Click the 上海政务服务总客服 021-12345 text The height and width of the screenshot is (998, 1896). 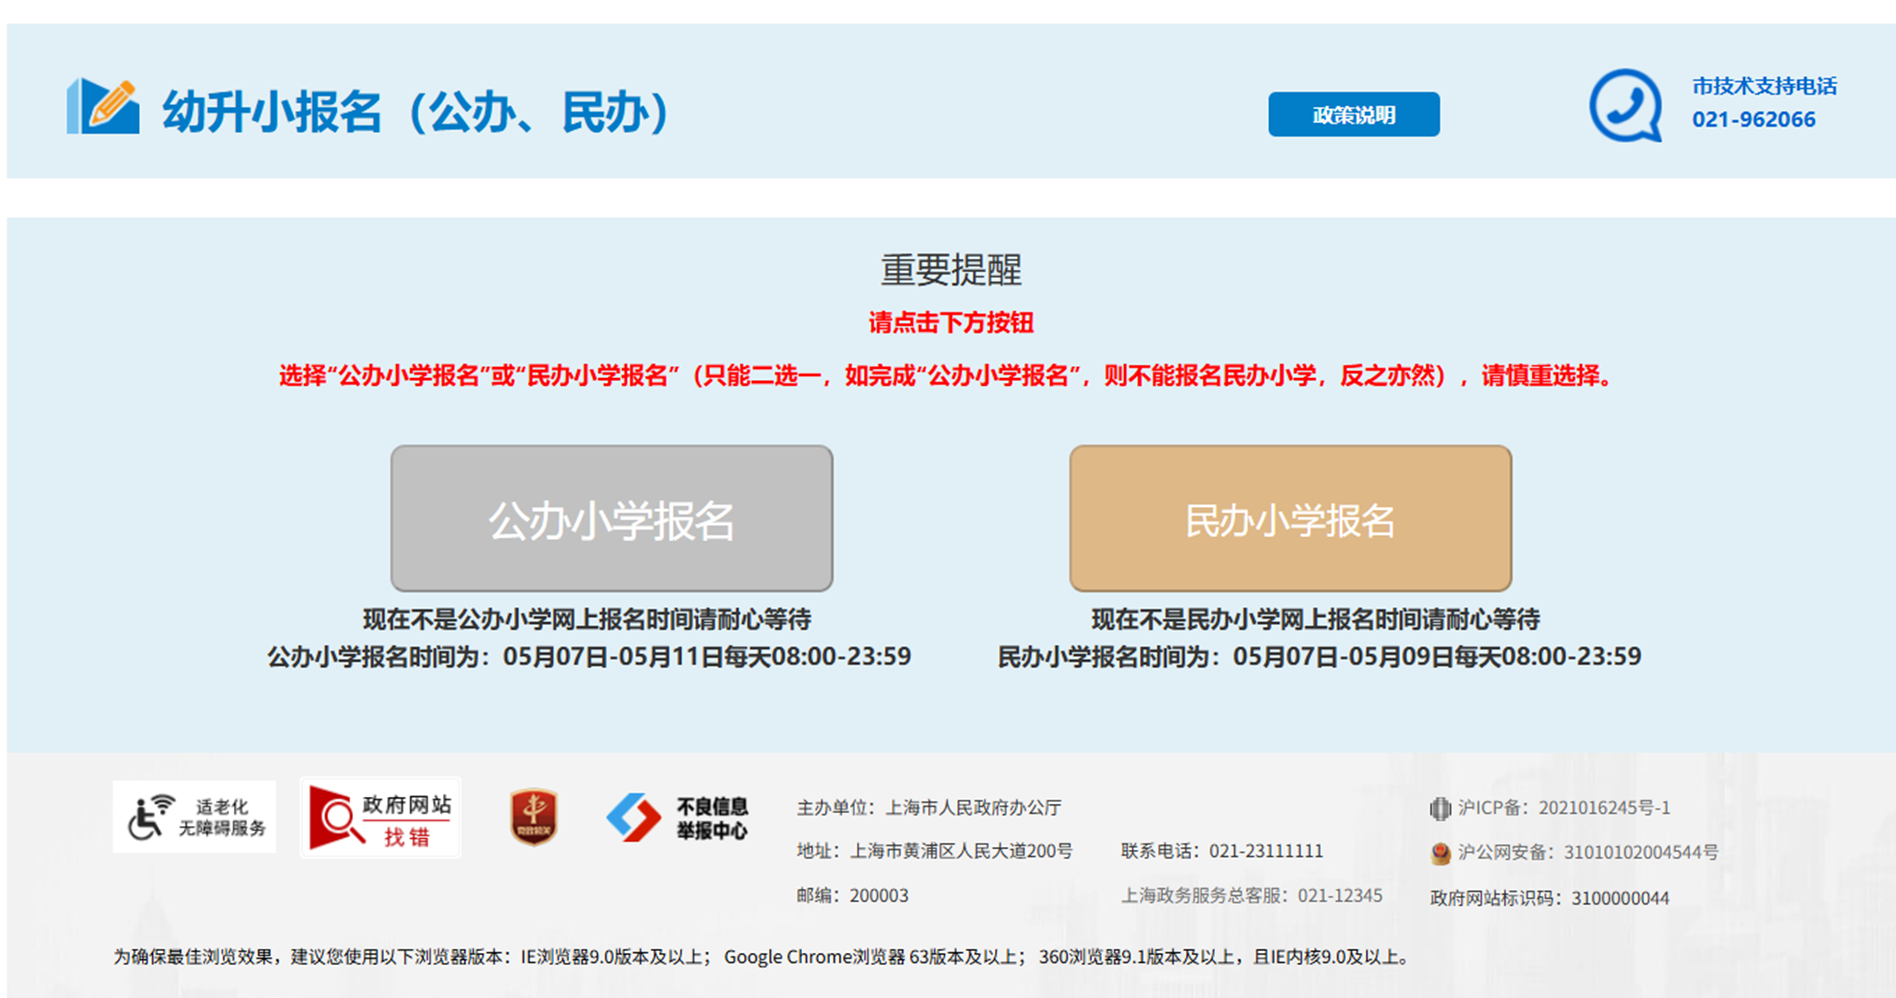pyautogui.click(x=1251, y=896)
